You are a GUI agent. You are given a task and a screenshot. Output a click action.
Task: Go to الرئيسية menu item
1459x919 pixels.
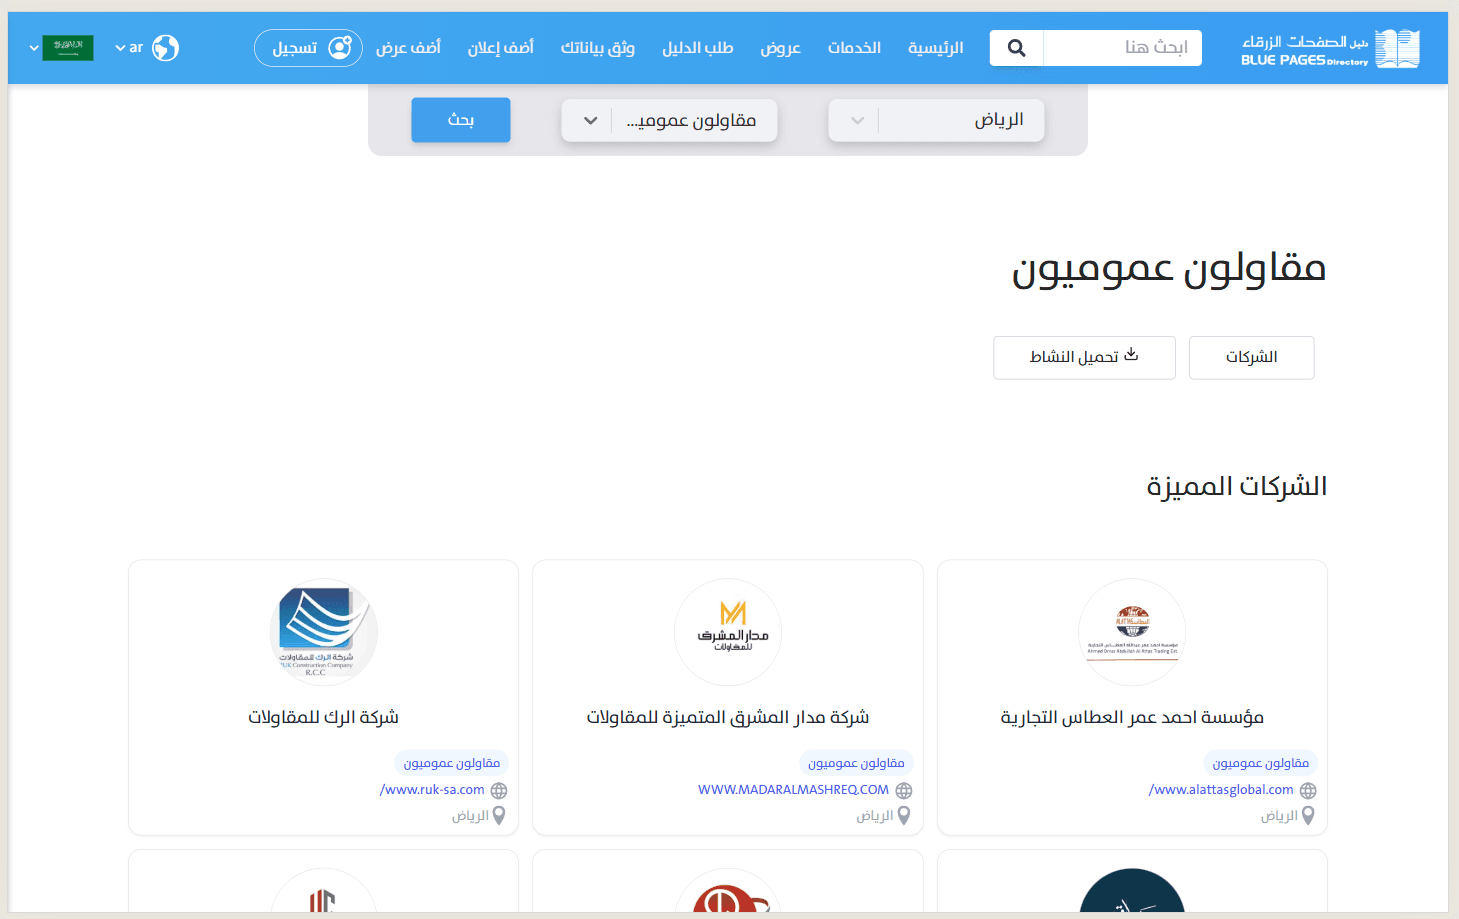936,48
